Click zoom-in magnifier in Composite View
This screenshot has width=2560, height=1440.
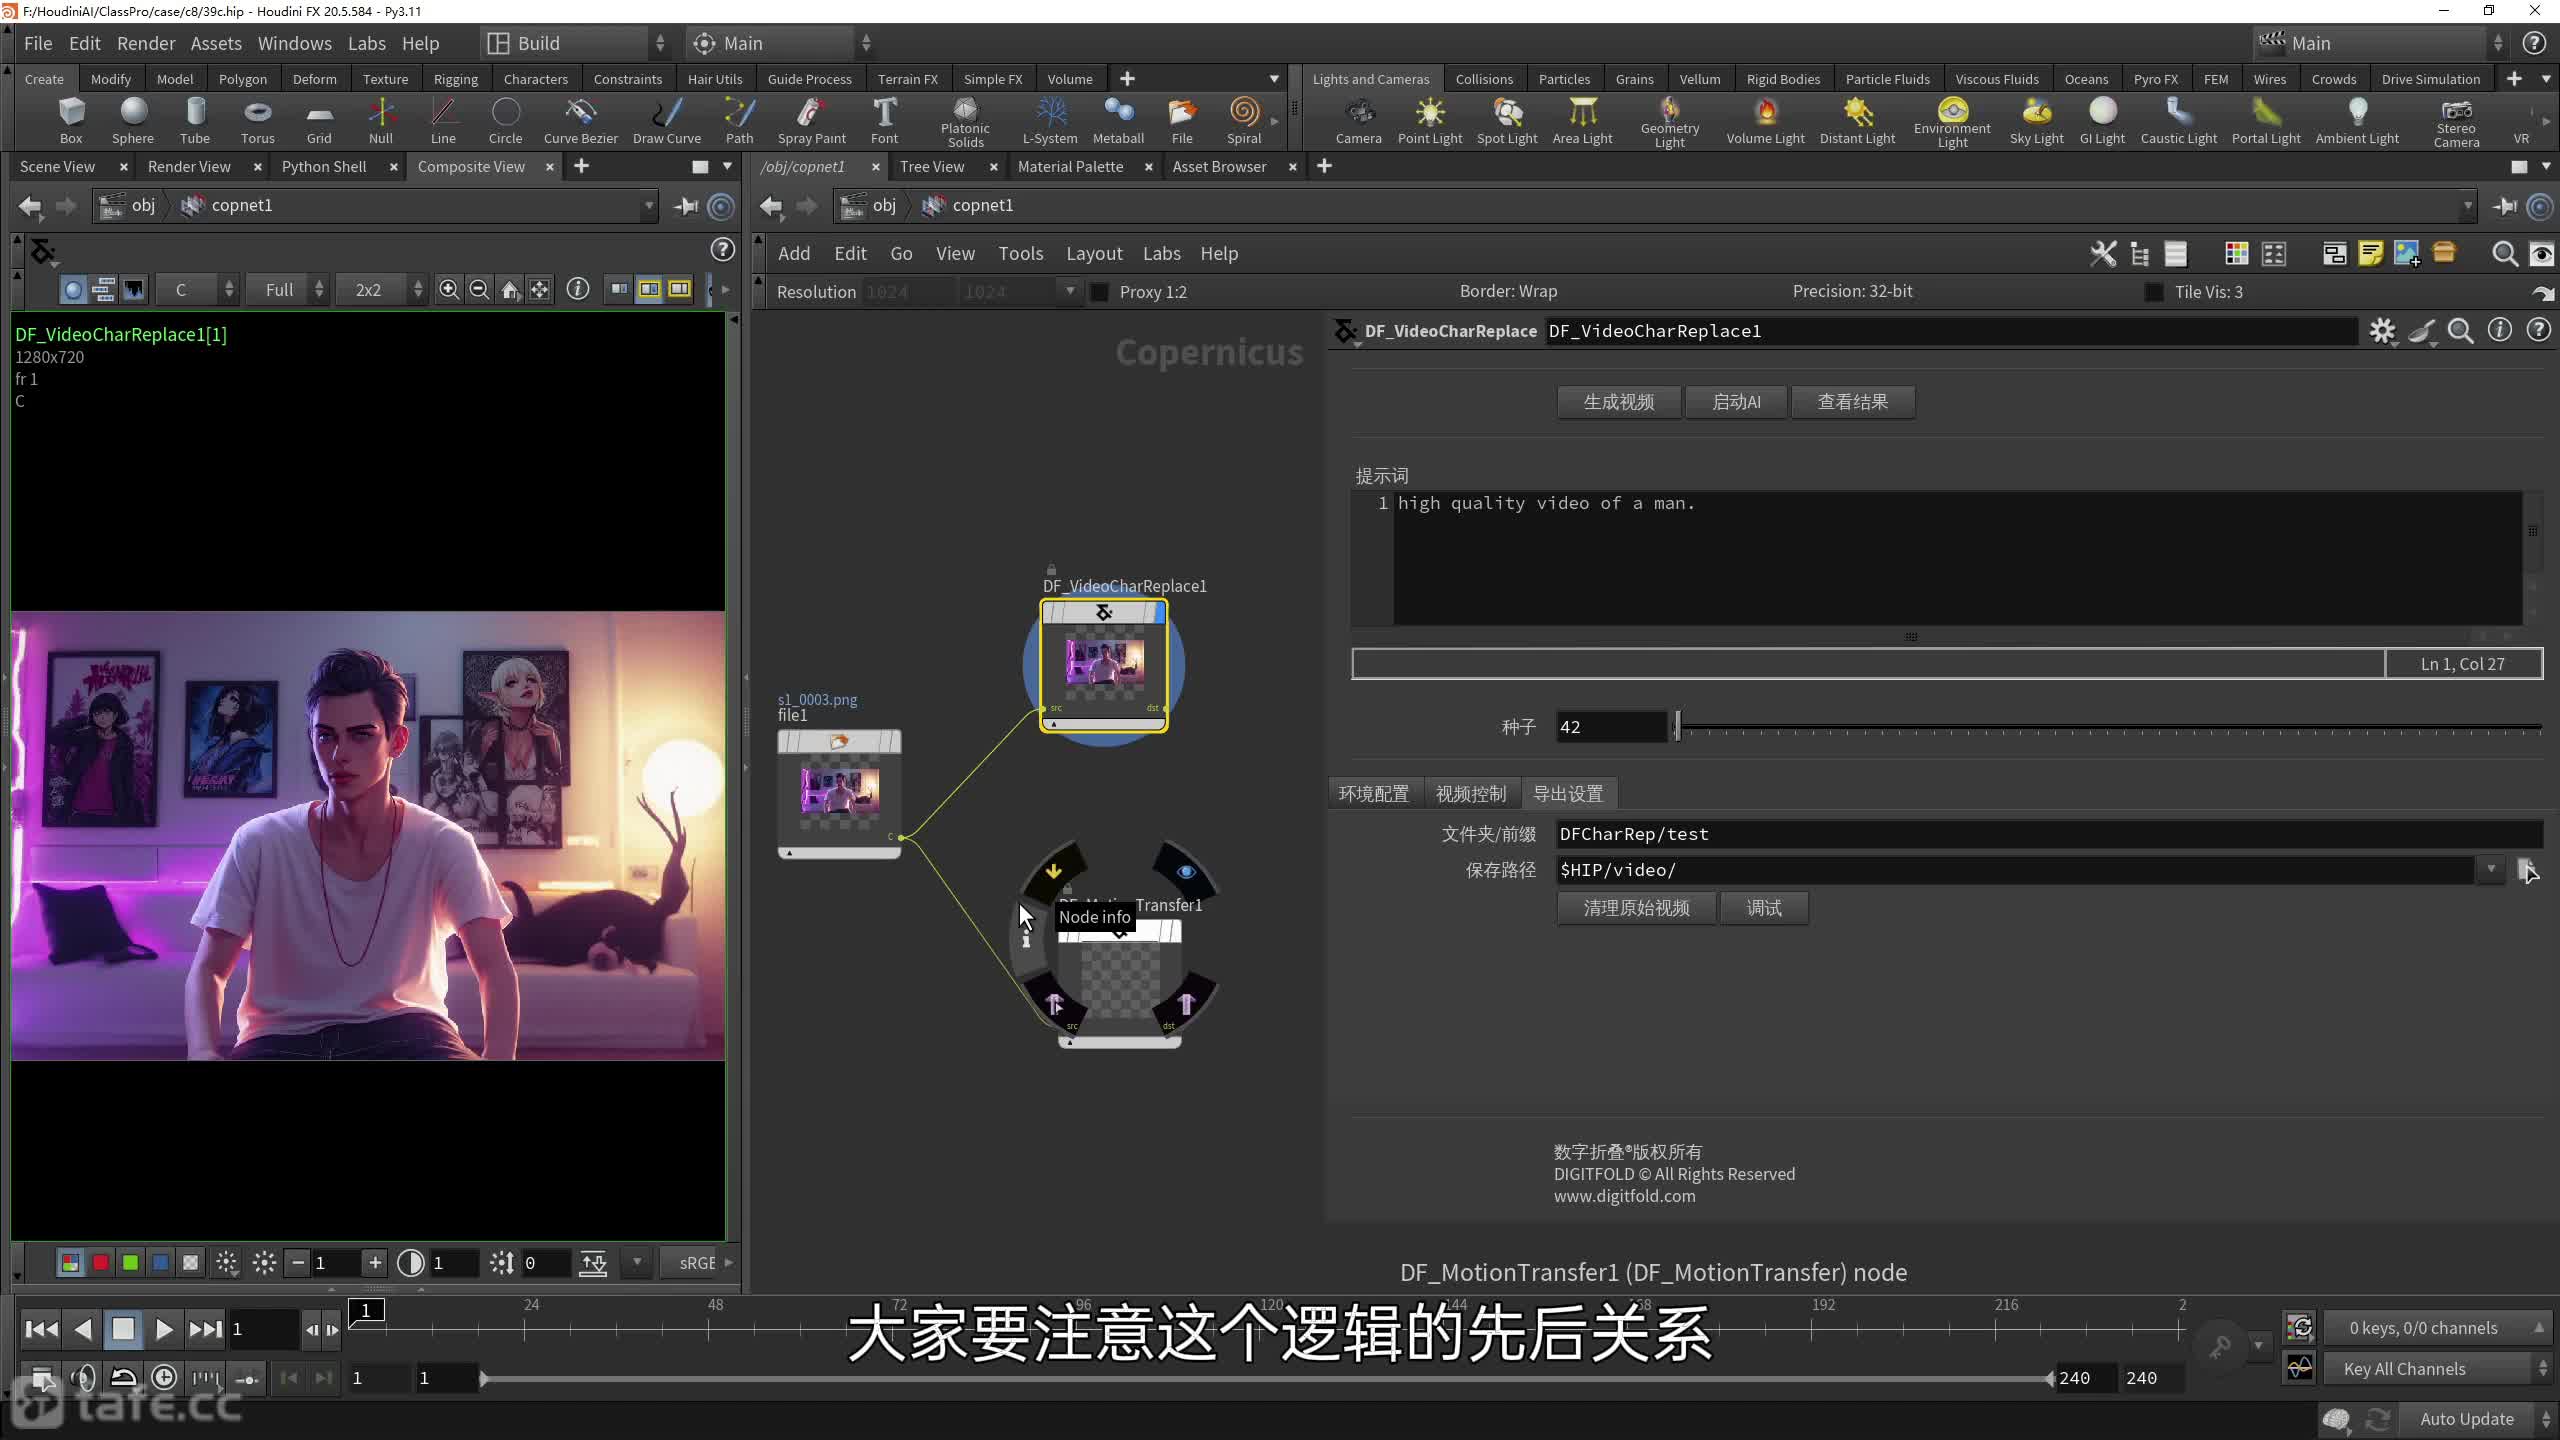tap(449, 290)
